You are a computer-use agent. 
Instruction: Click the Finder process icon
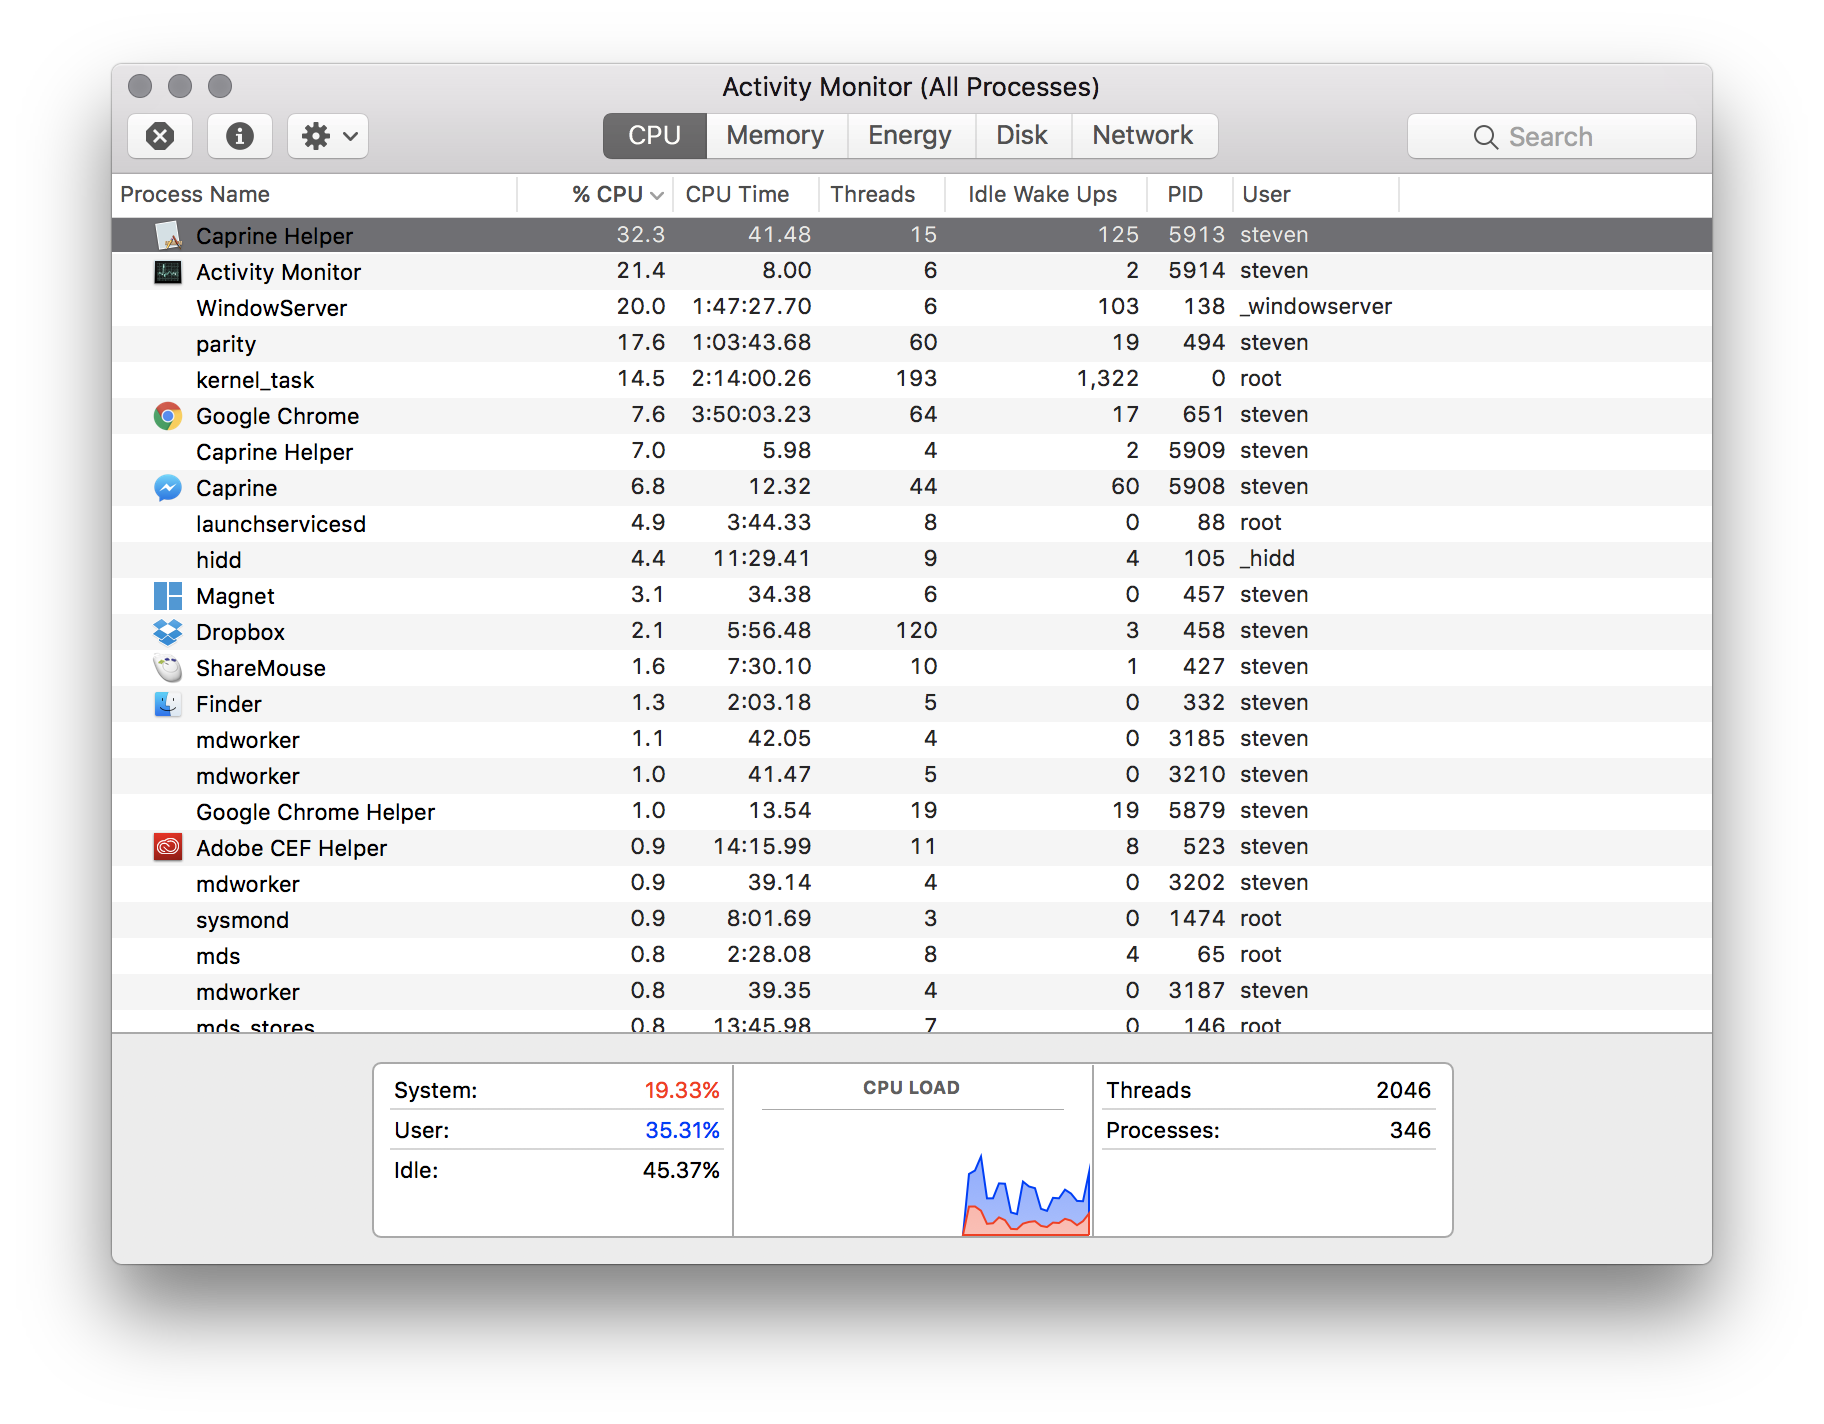tap(167, 703)
